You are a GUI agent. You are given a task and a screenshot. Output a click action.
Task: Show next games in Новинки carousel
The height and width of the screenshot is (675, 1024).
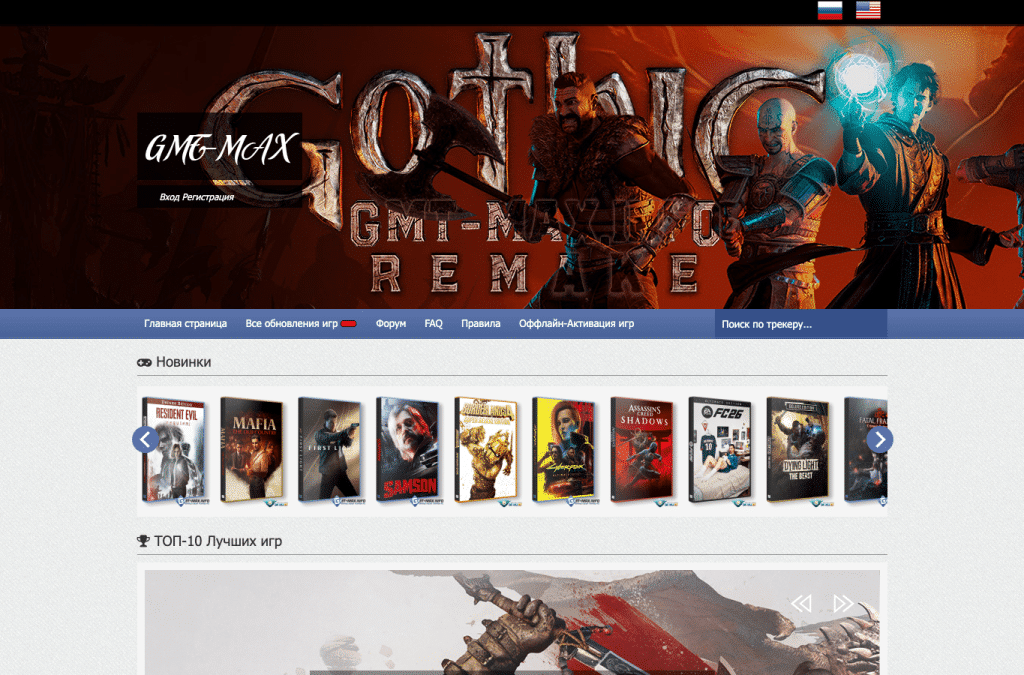[880, 439]
